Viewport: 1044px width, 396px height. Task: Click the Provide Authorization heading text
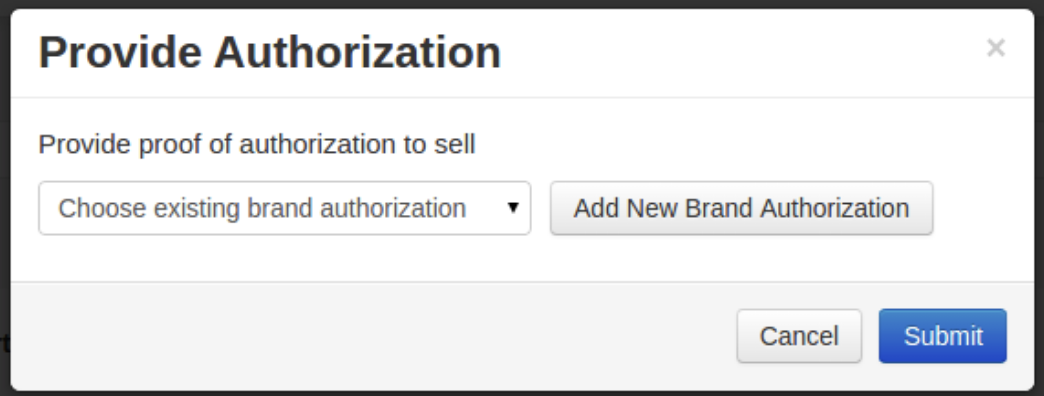pyautogui.click(x=270, y=52)
